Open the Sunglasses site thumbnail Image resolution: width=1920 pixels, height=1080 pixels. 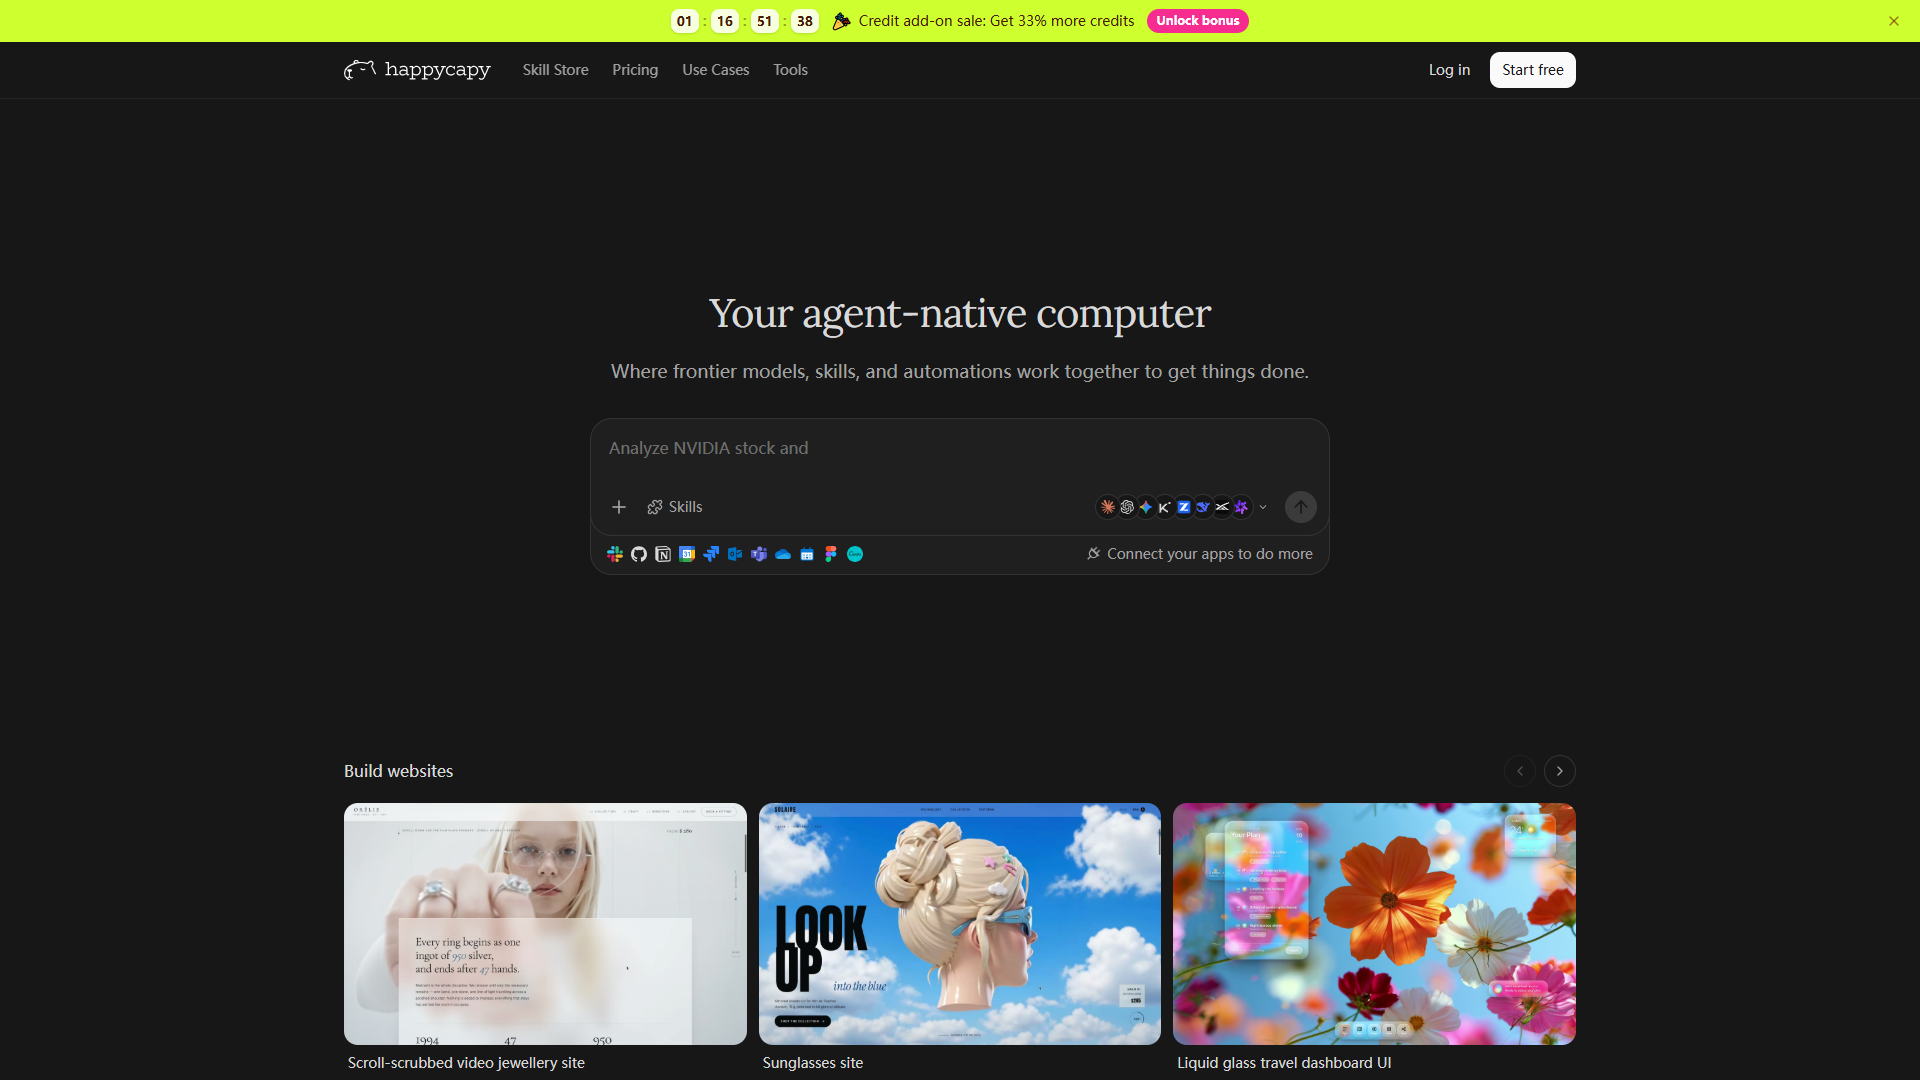coord(960,924)
